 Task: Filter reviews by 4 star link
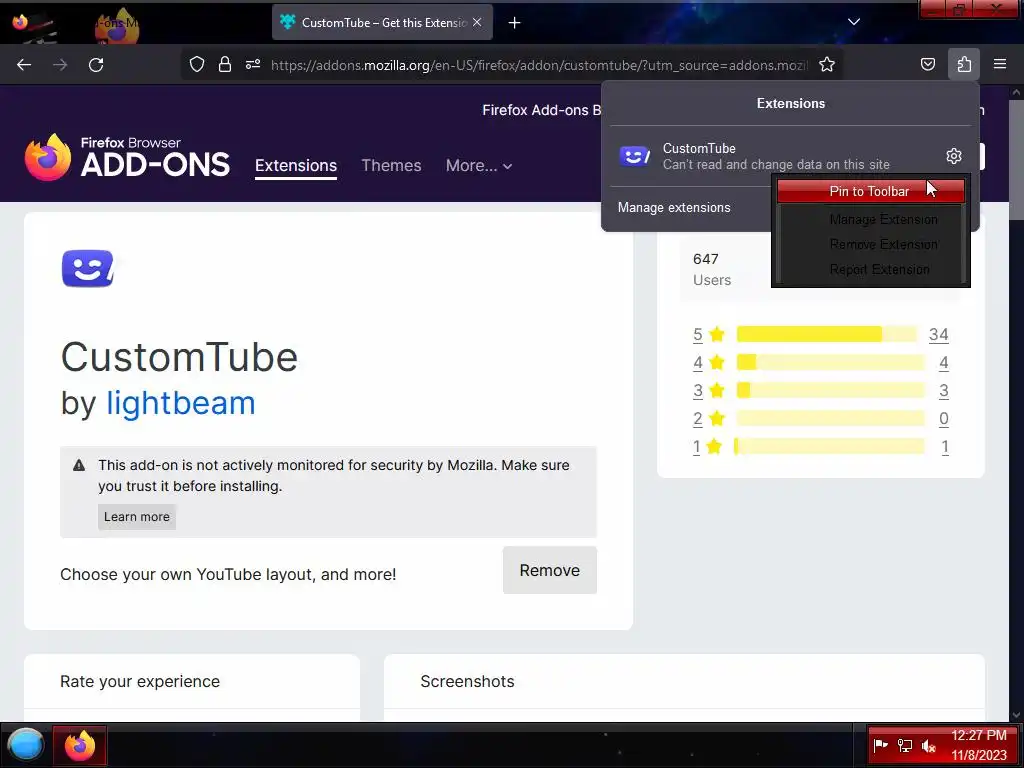697,362
